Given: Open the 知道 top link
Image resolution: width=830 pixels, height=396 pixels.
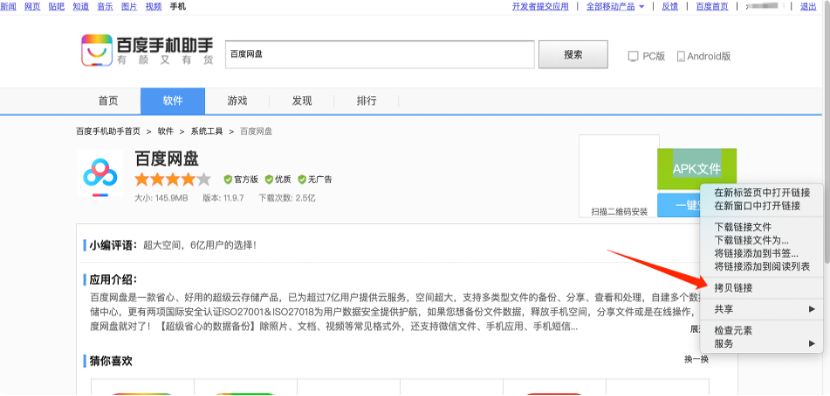Looking at the screenshot, I should click(80, 6).
